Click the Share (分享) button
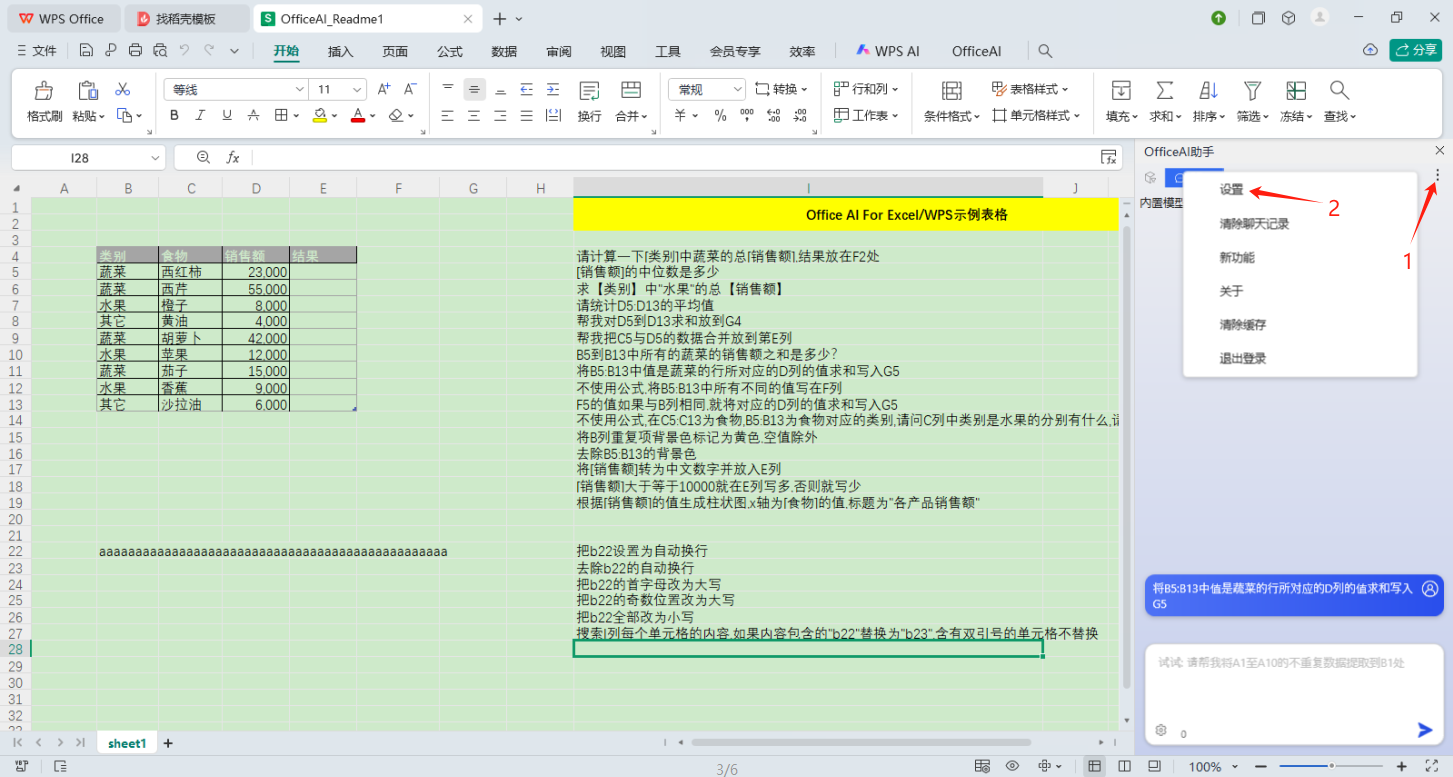The height and width of the screenshot is (777, 1453). [x=1415, y=50]
